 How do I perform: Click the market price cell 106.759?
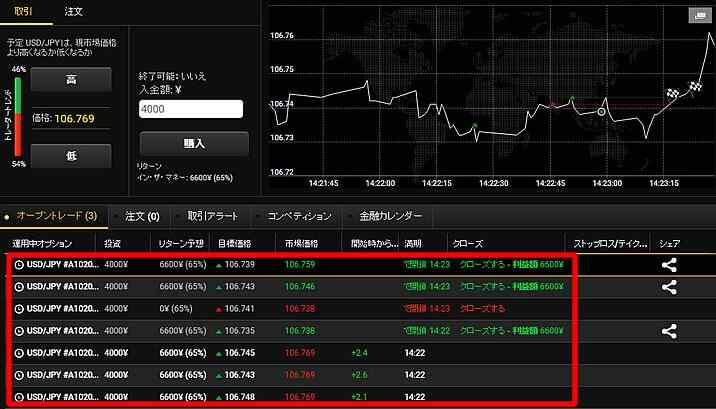(x=300, y=264)
